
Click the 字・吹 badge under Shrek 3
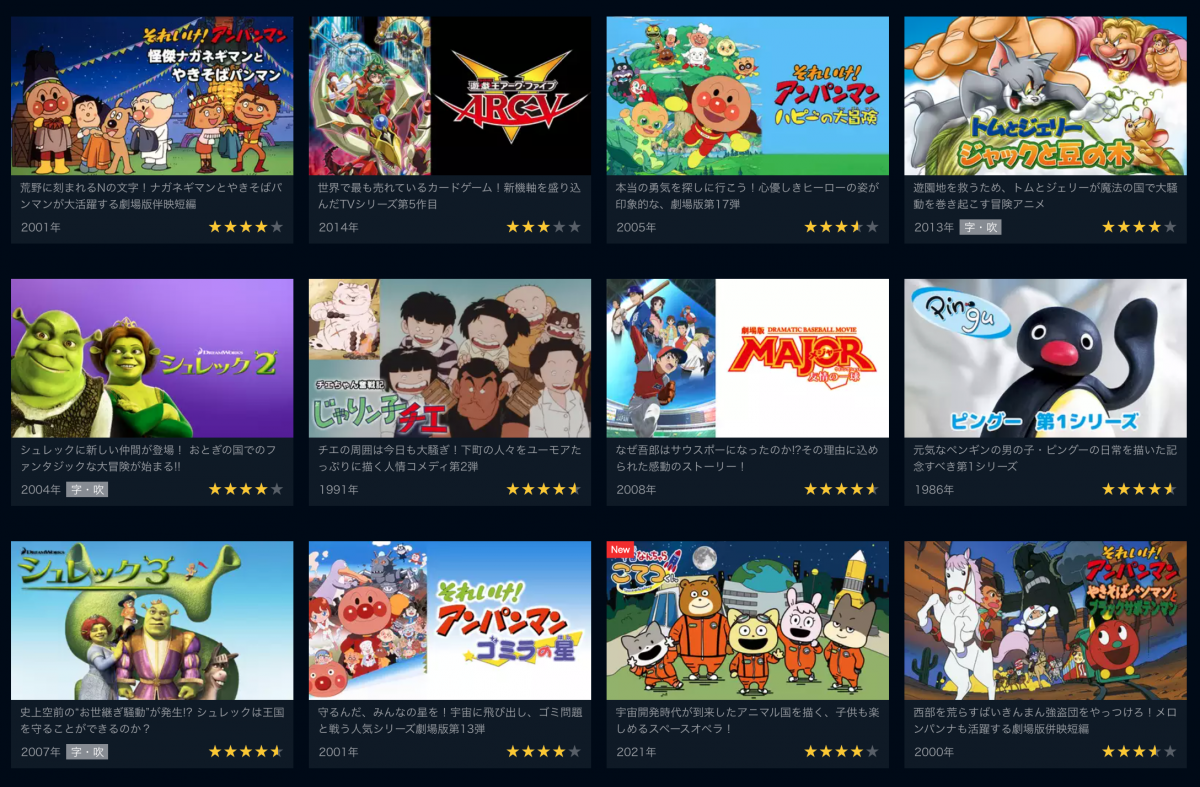point(87,752)
